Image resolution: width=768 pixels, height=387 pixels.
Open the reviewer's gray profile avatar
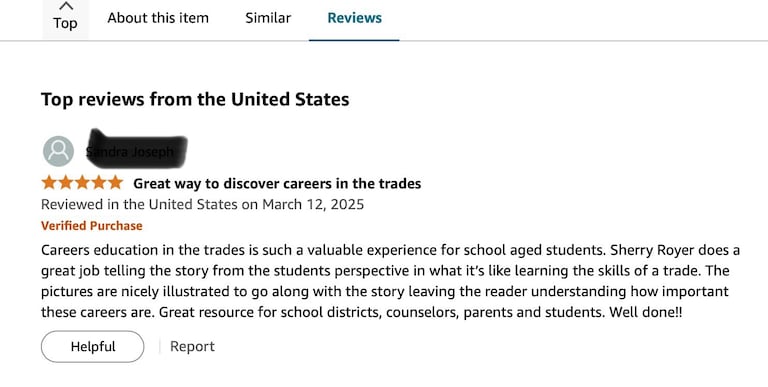click(58, 151)
